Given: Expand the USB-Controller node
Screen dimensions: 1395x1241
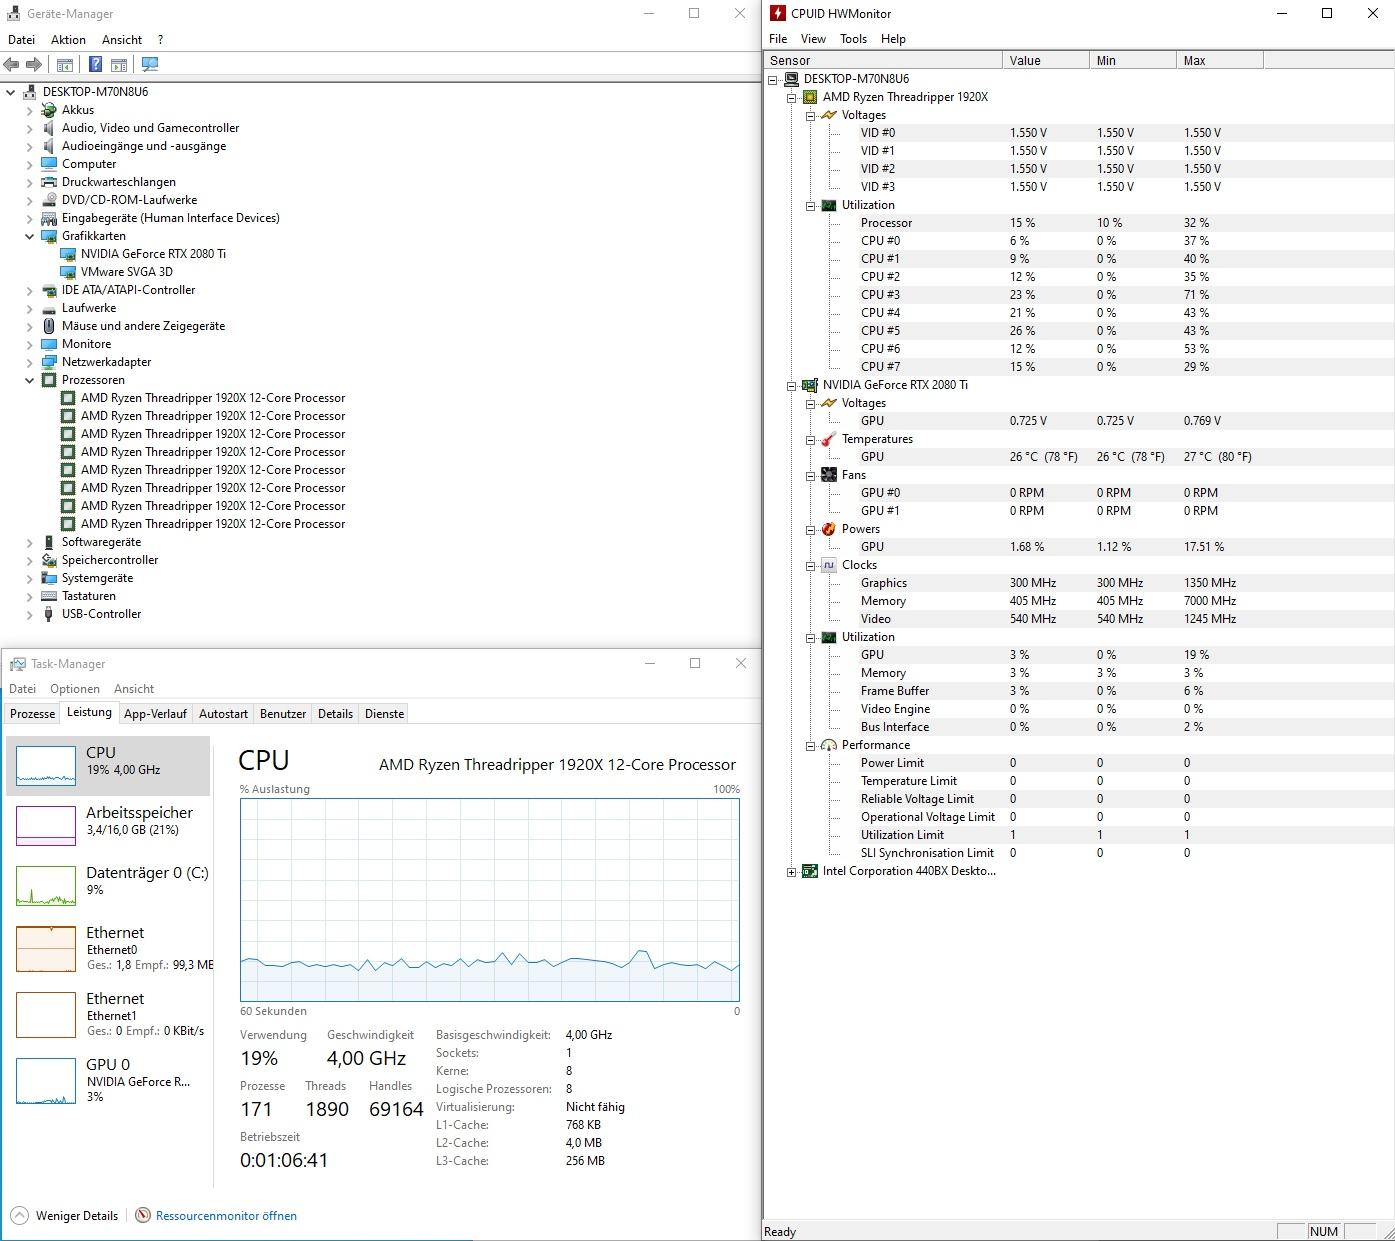Looking at the screenshot, I should tap(30, 614).
